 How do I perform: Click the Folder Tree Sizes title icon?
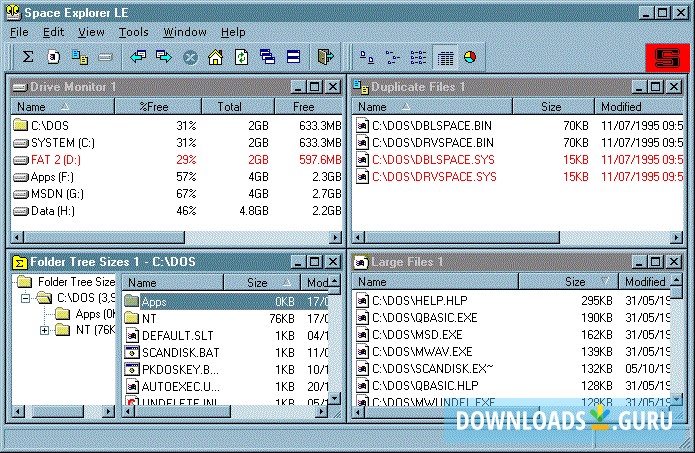click(x=20, y=262)
